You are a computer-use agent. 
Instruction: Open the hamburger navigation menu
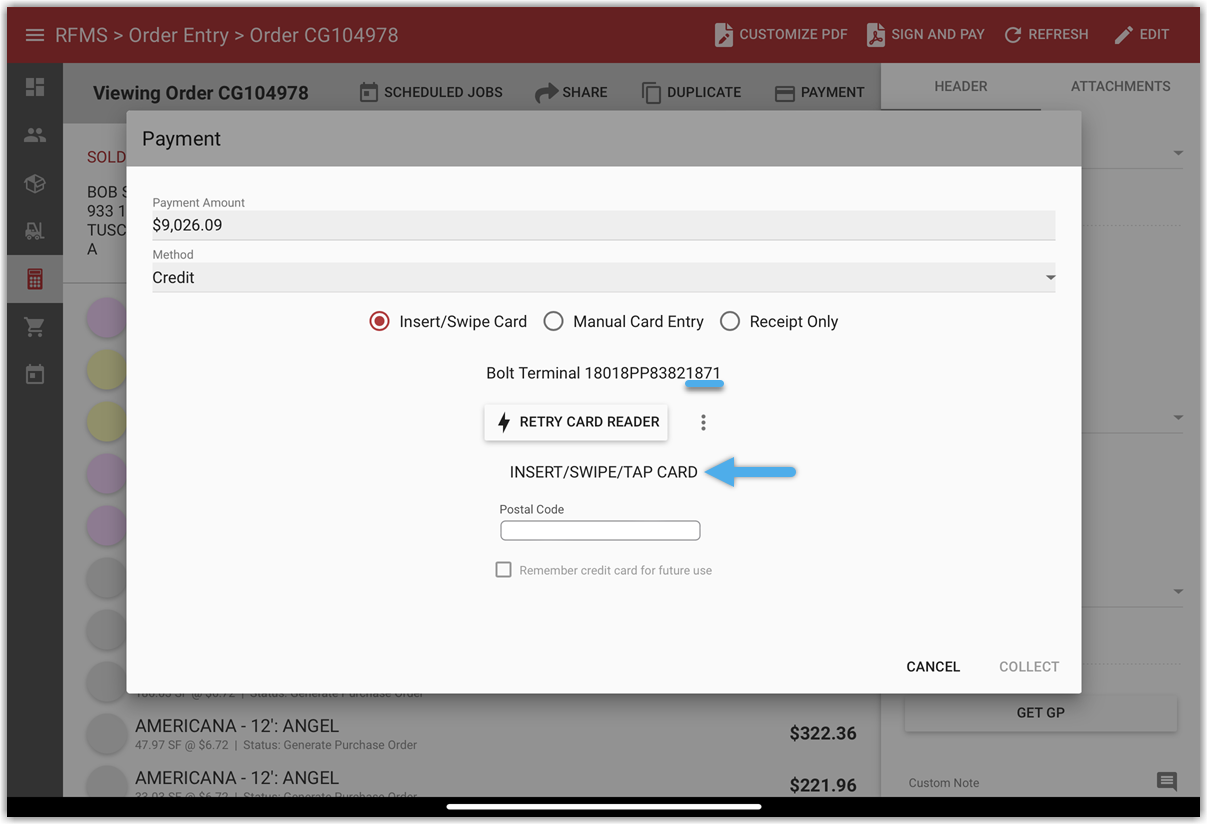coord(35,35)
